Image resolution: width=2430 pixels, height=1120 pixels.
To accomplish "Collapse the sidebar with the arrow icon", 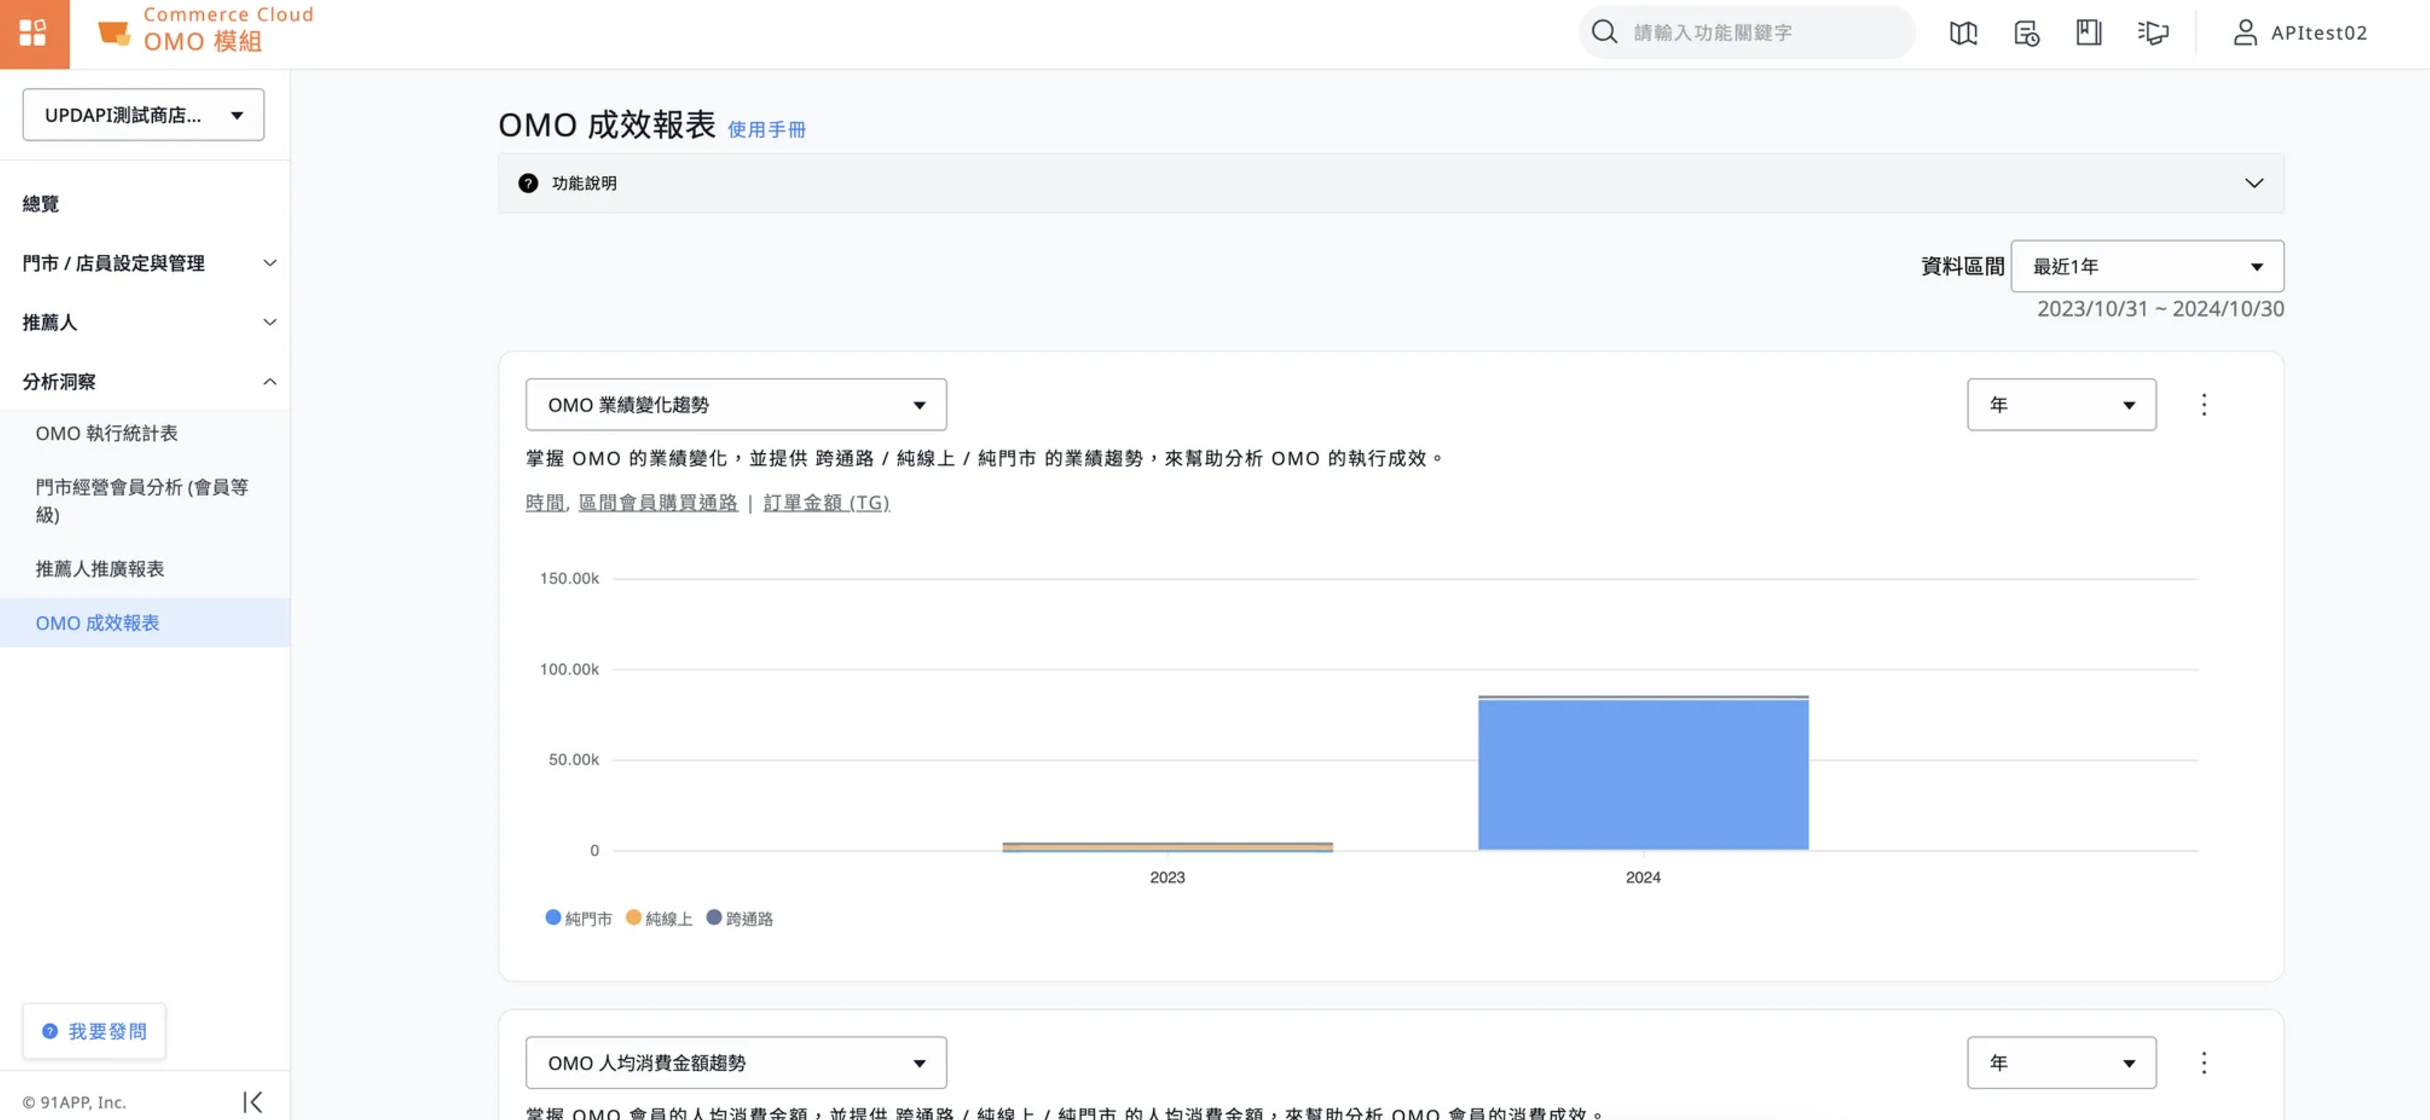I will click(252, 1101).
